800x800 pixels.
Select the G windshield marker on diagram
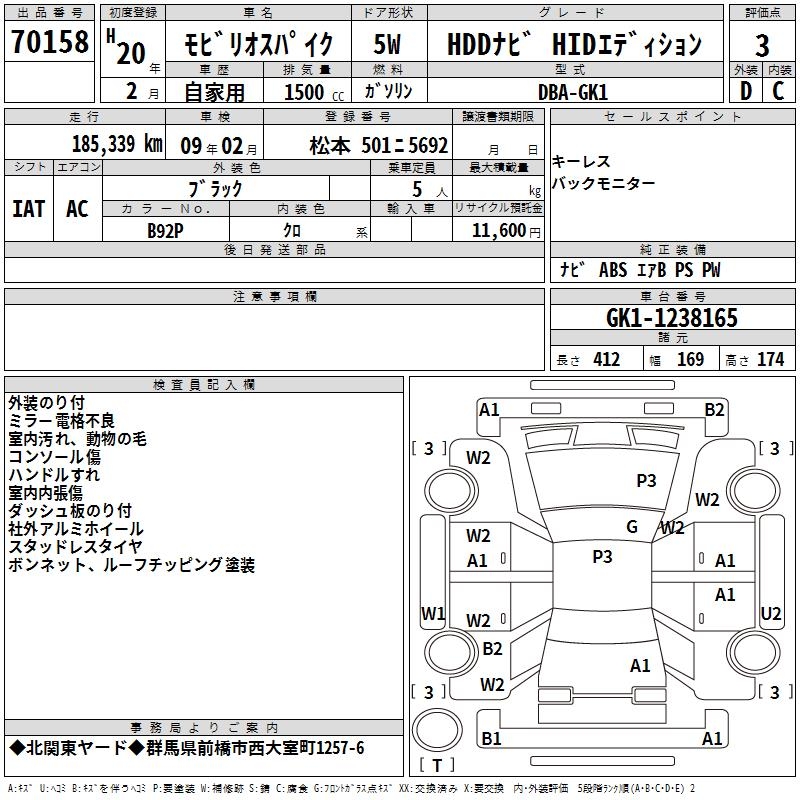(x=632, y=527)
